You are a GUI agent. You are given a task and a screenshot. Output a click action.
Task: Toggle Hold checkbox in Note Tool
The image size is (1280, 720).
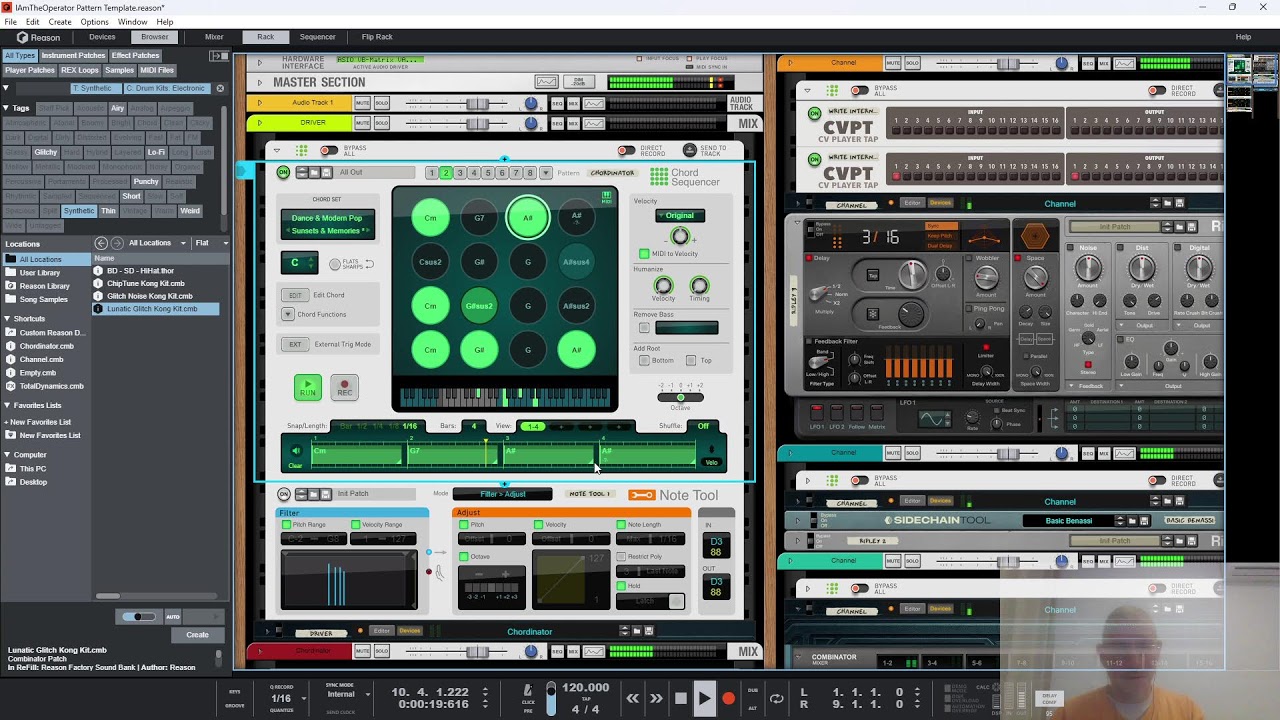[x=621, y=586]
